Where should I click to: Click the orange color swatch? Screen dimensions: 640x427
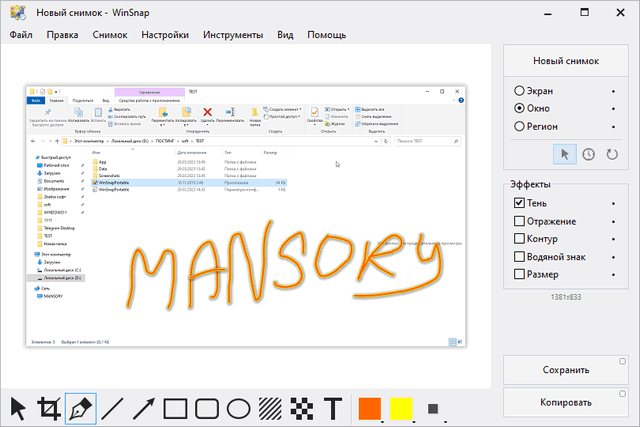click(370, 408)
